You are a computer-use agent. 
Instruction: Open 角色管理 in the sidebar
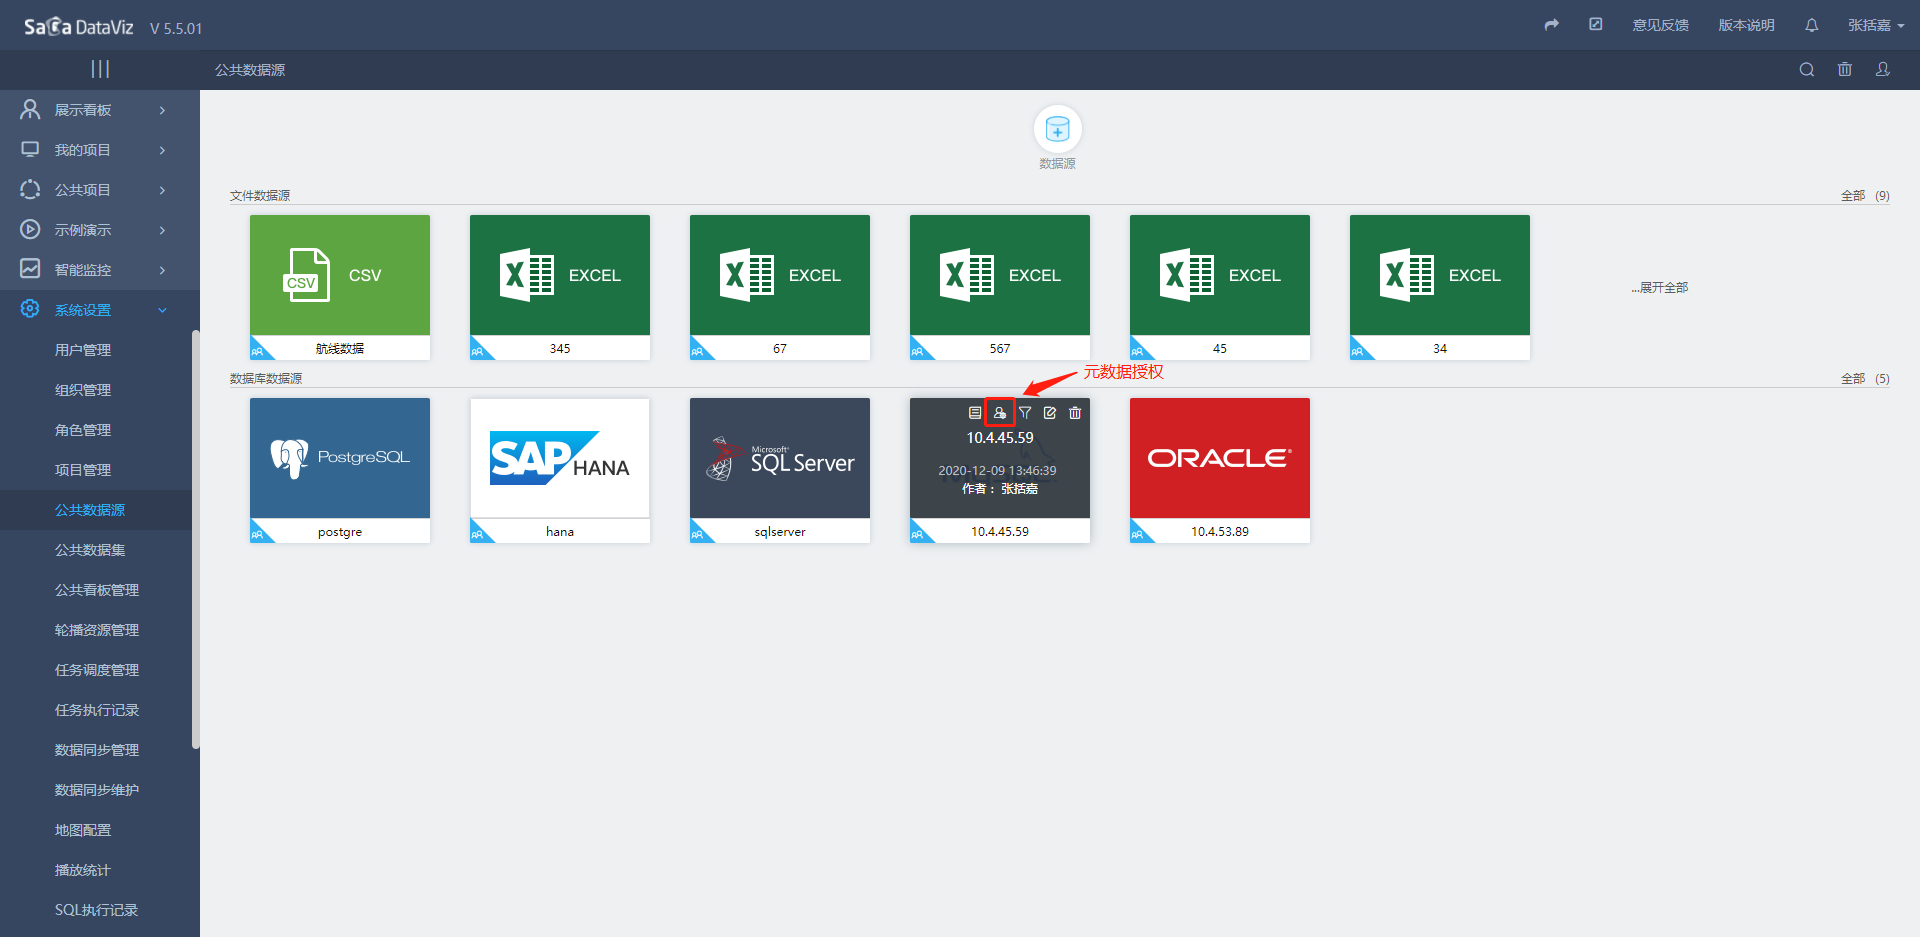(83, 430)
